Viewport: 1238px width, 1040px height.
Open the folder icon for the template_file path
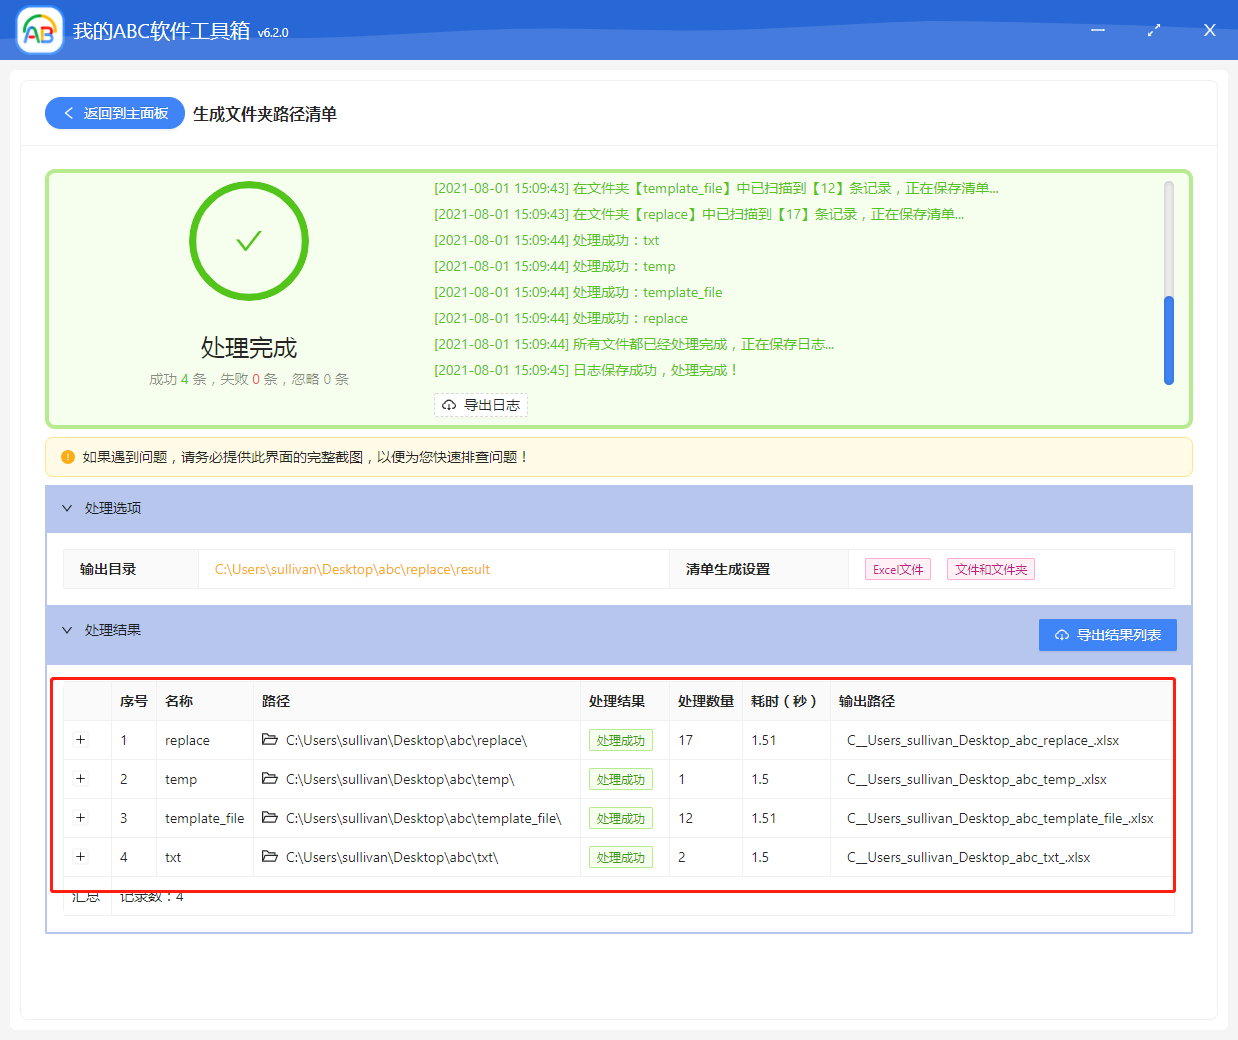[269, 818]
